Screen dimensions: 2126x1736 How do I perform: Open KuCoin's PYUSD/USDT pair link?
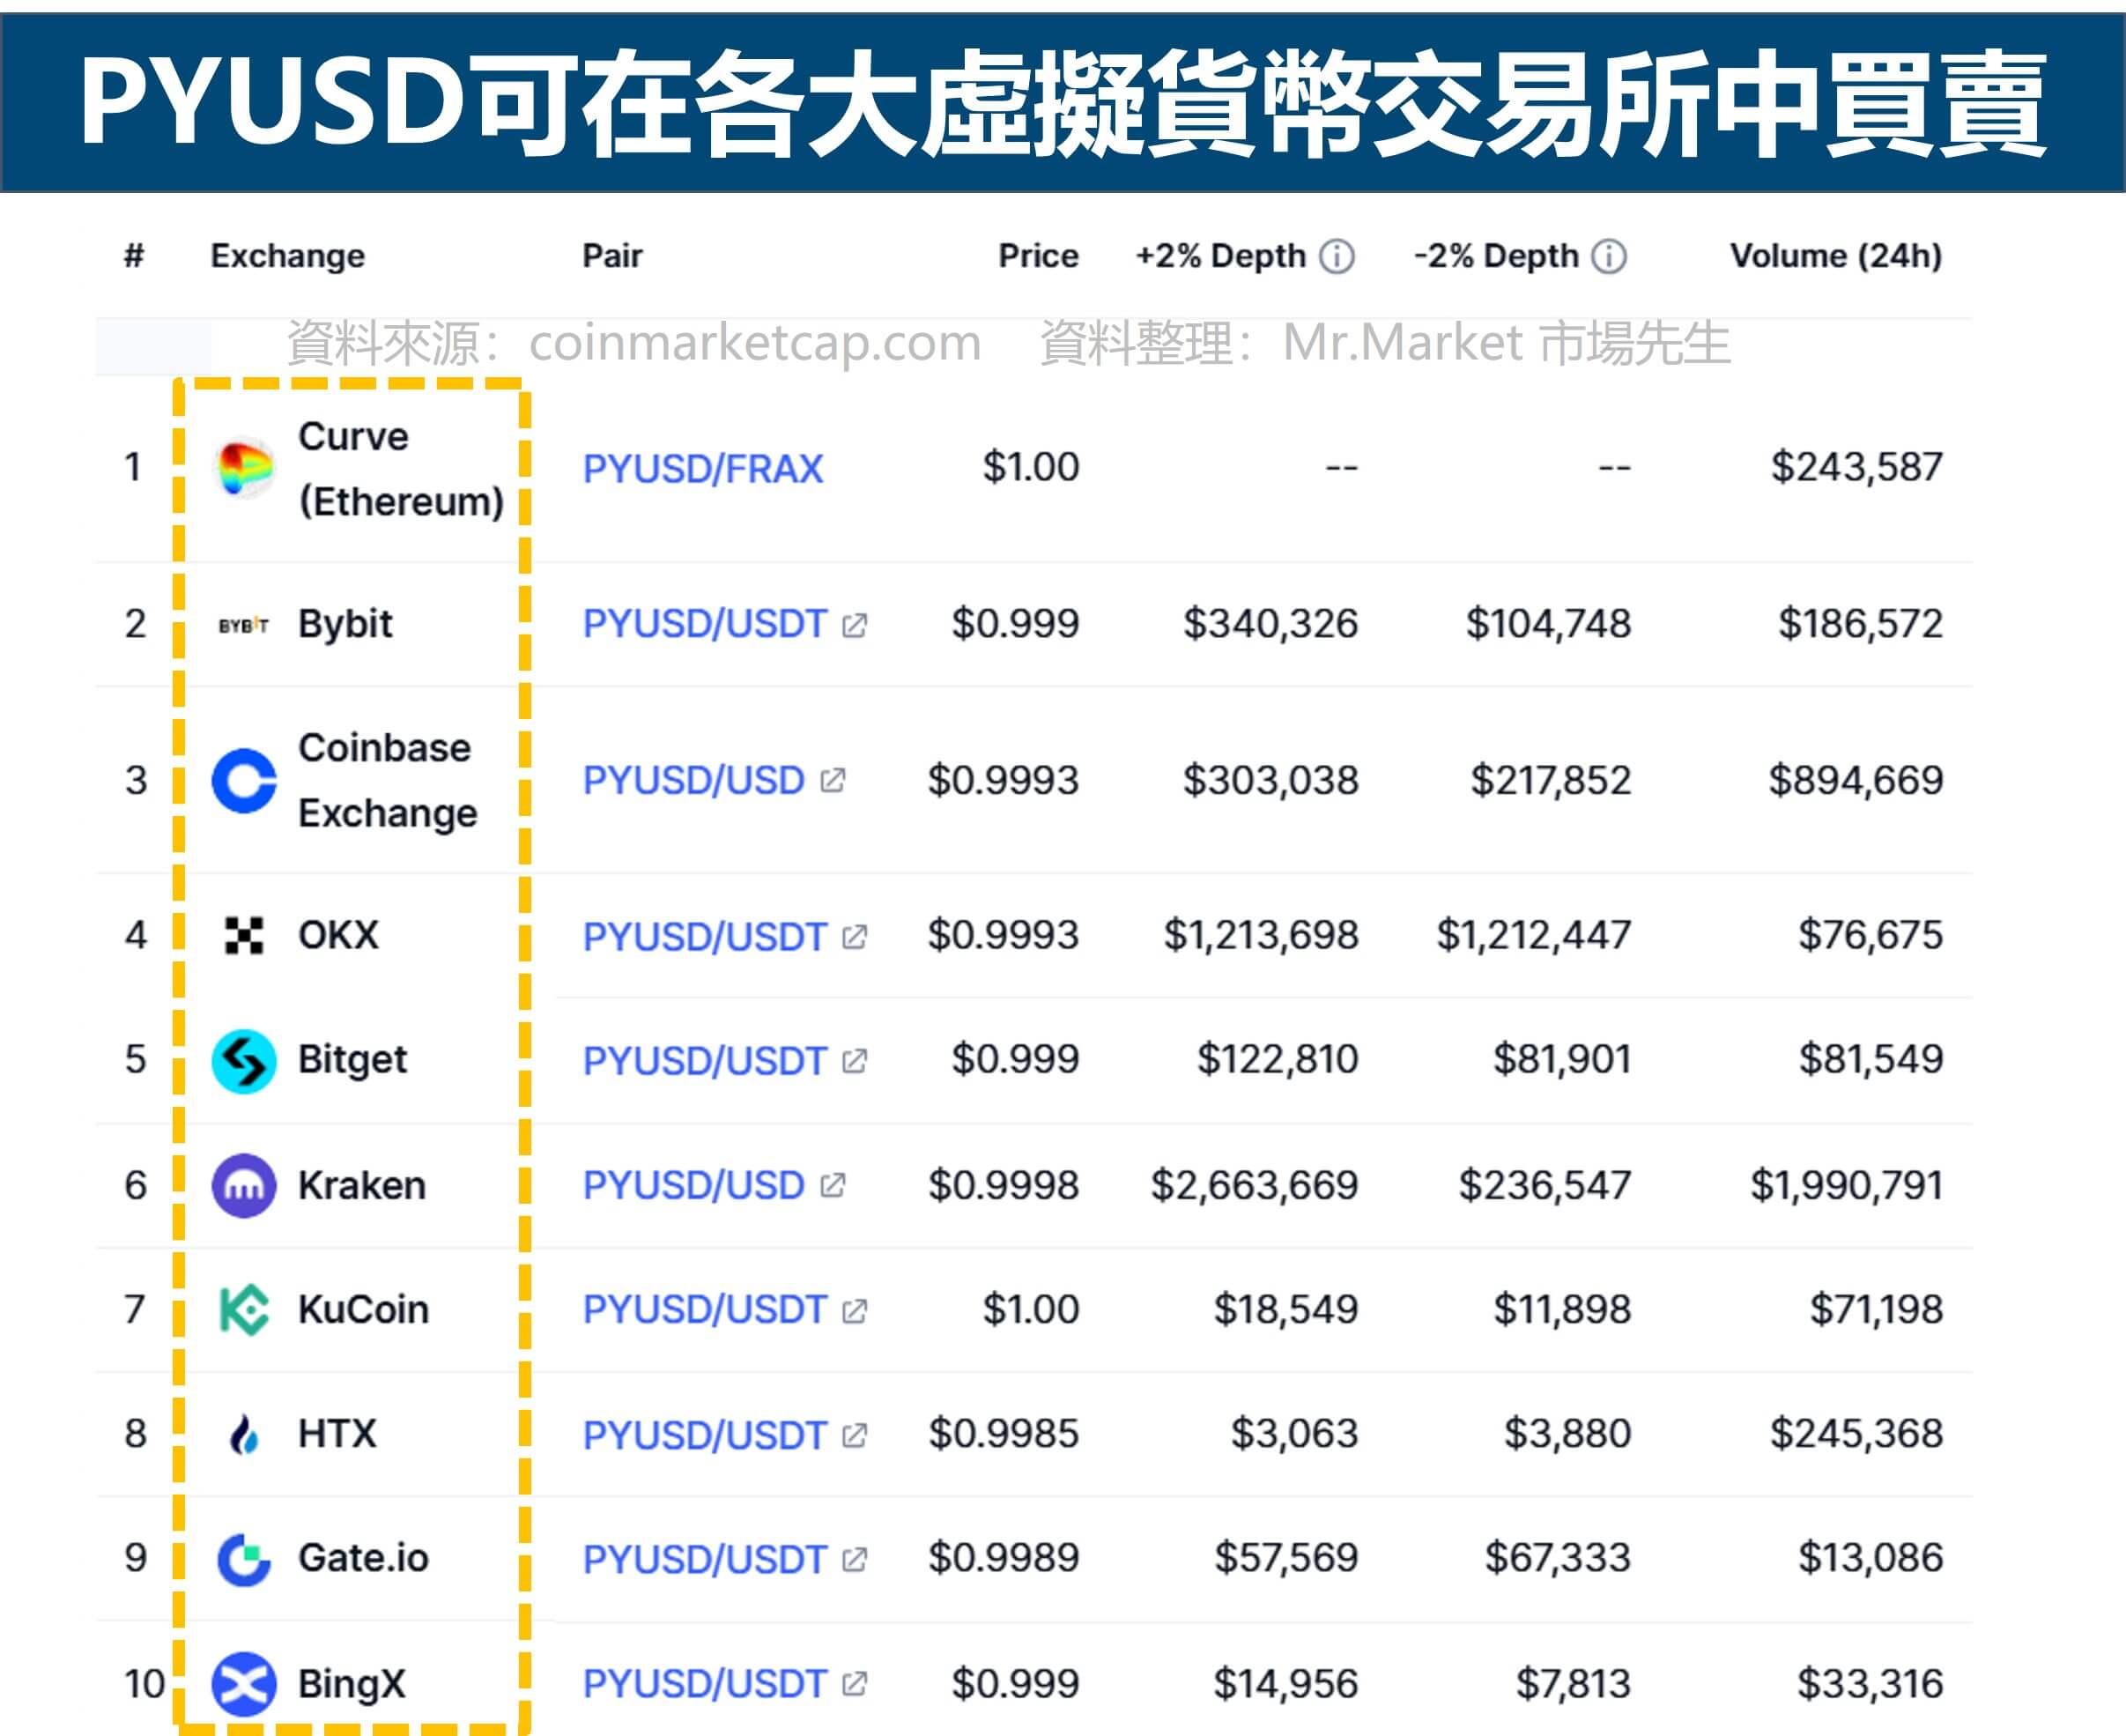[707, 1309]
